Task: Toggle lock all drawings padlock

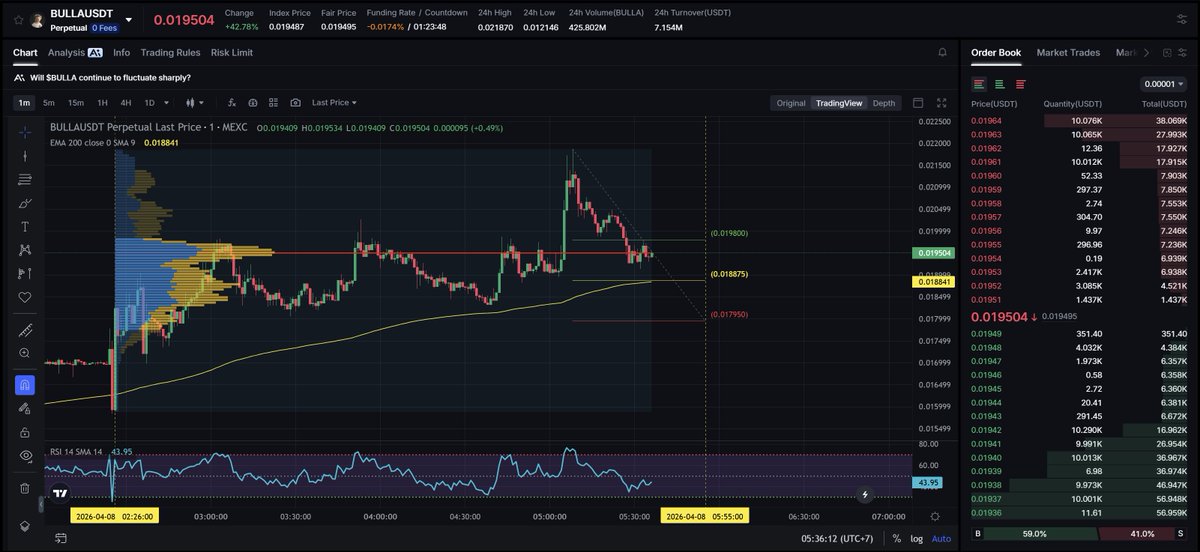Action: coord(25,432)
